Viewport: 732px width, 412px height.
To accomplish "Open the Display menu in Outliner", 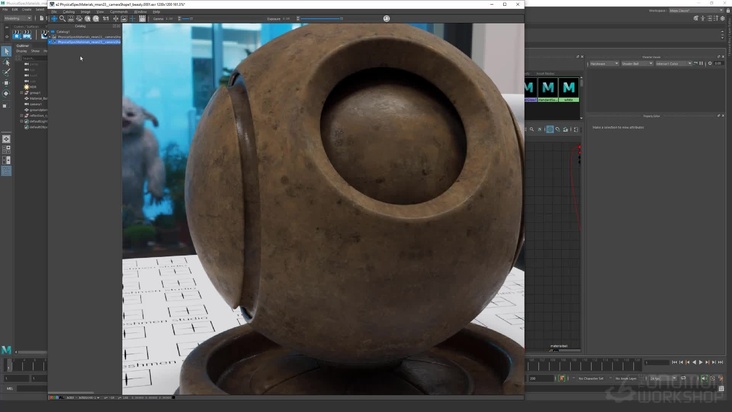I will pyautogui.click(x=21, y=51).
